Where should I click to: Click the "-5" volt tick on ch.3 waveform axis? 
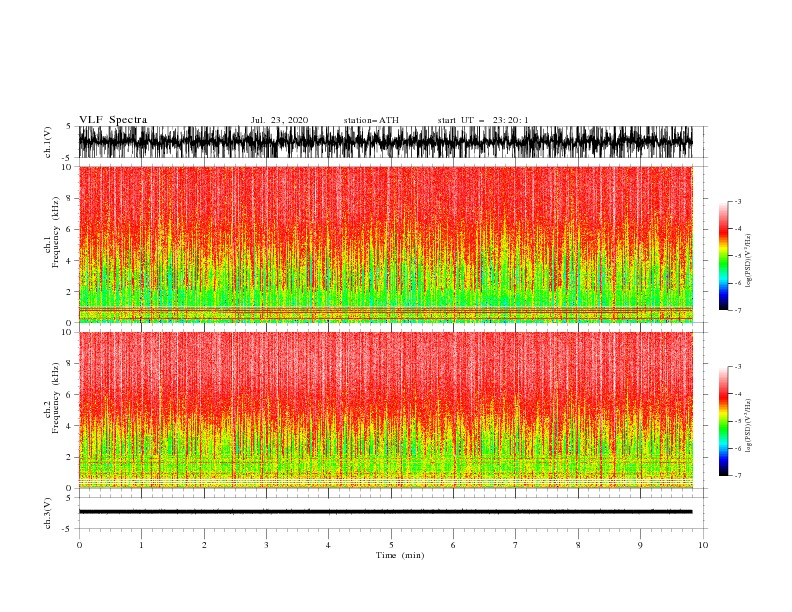pyautogui.click(x=67, y=529)
